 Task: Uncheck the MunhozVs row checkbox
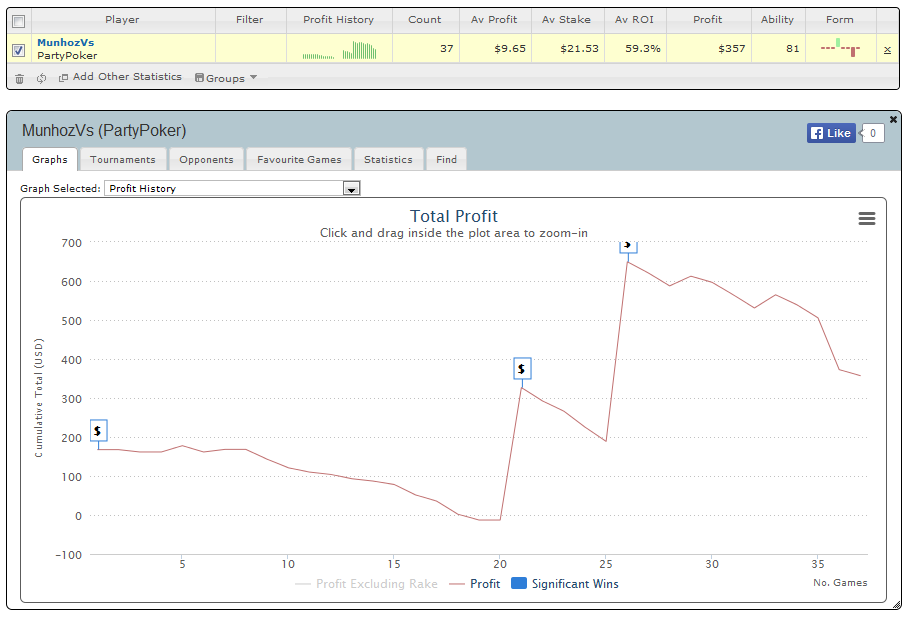click(19, 50)
